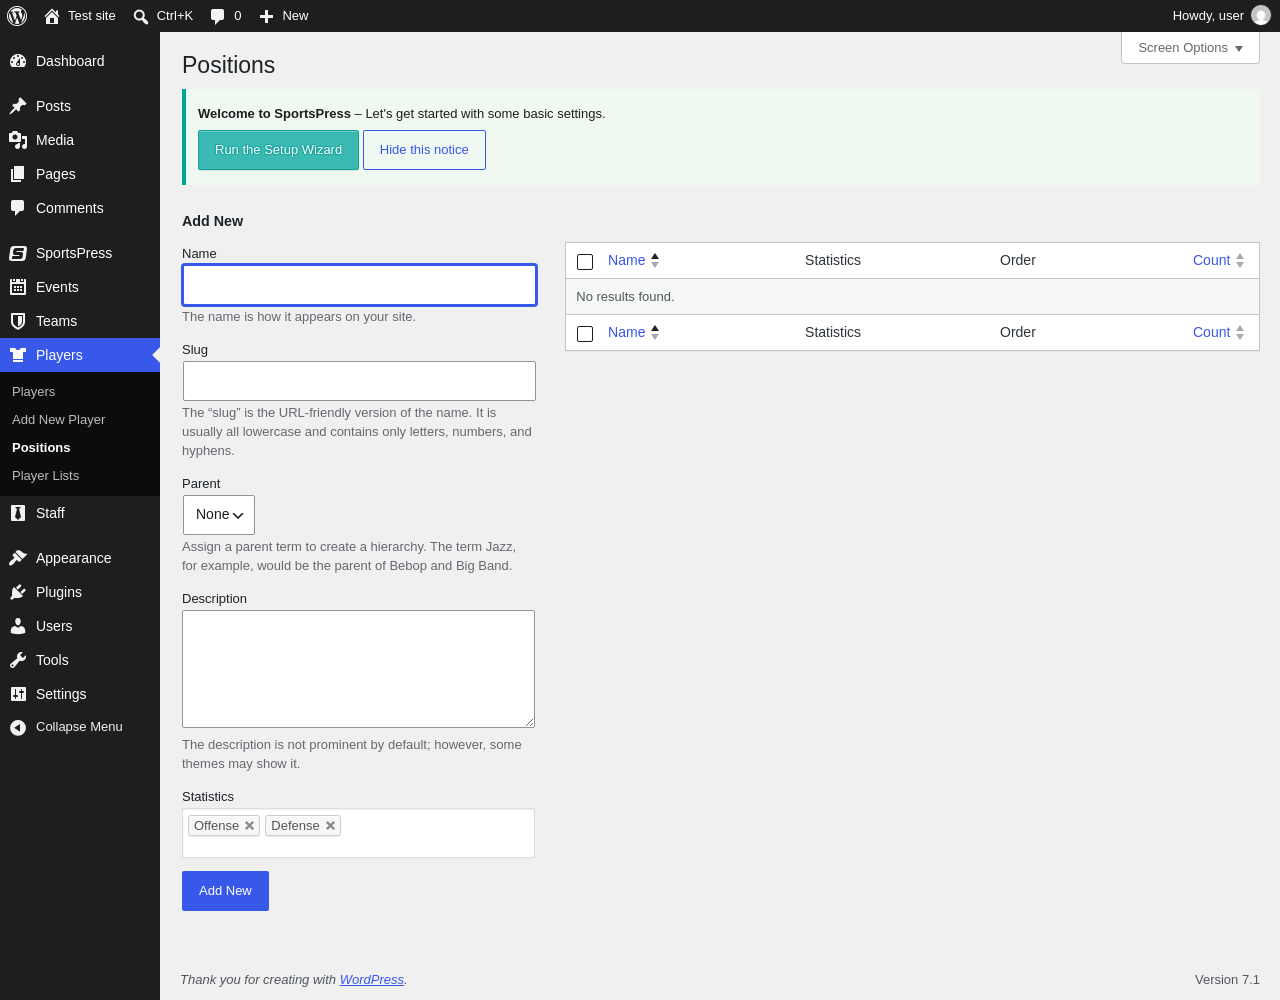Focus the Slug text field
The height and width of the screenshot is (1000, 1280).
coord(359,381)
